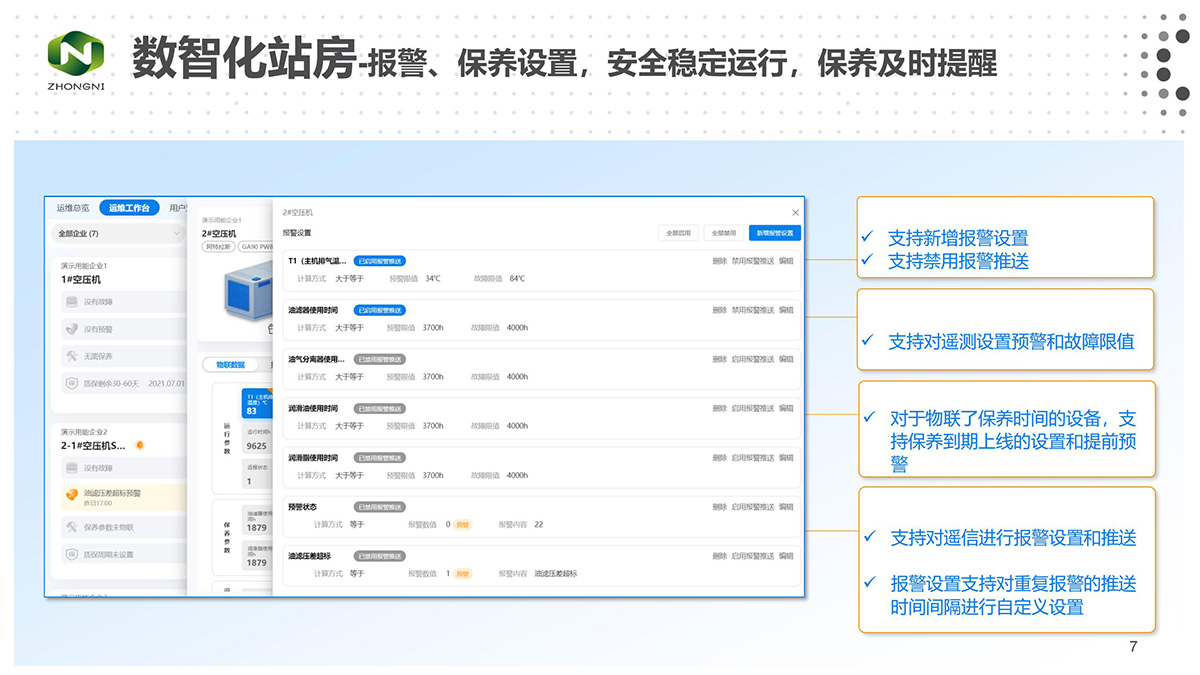Click the 质保剩余30-60天 warranty icon
Viewport: 1200px width, 675px height.
click(71, 382)
